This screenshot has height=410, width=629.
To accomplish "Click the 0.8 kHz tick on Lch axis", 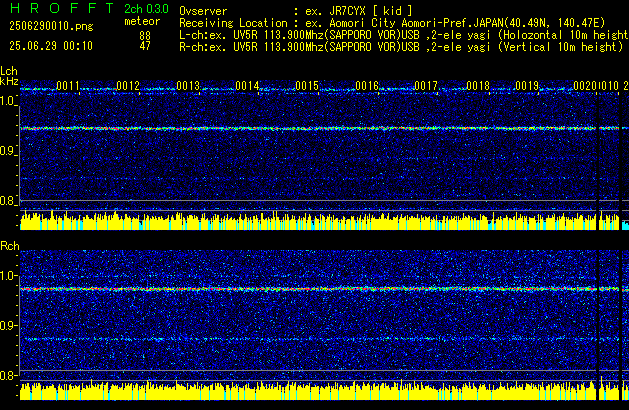I will click(x=9, y=201).
